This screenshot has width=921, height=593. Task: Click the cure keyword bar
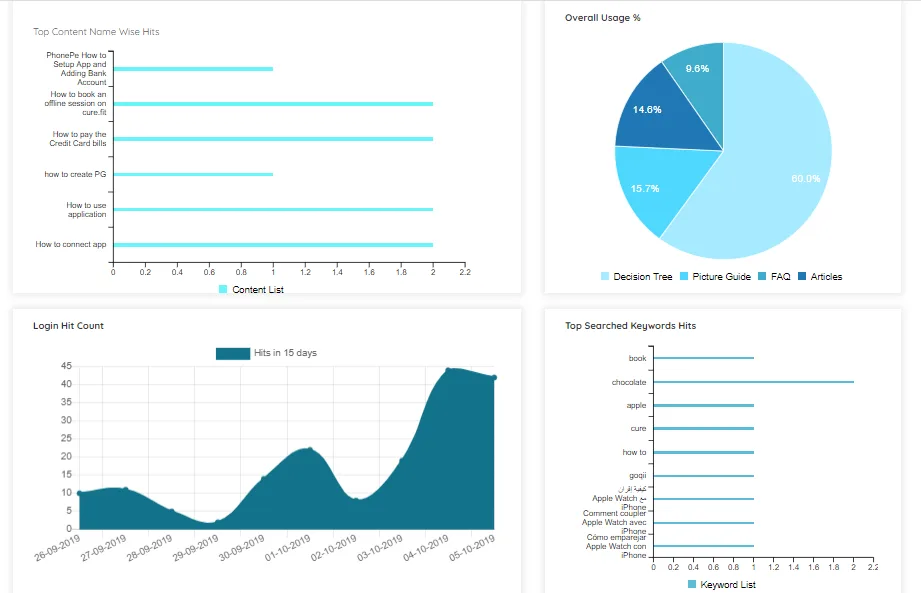pos(704,429)
